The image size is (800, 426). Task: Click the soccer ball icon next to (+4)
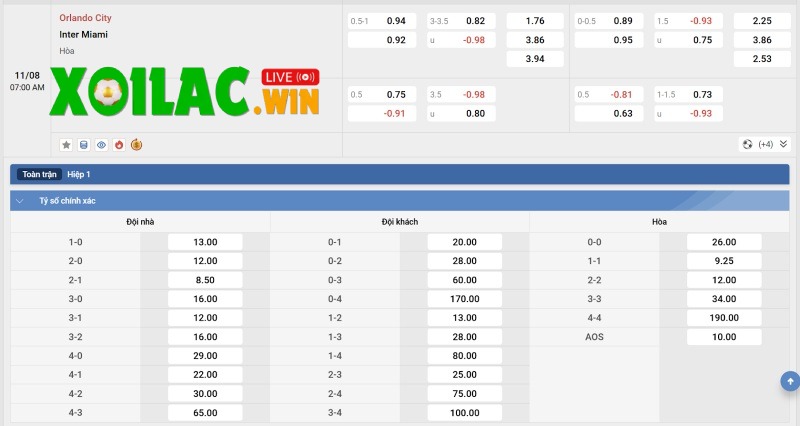[747, 144]
